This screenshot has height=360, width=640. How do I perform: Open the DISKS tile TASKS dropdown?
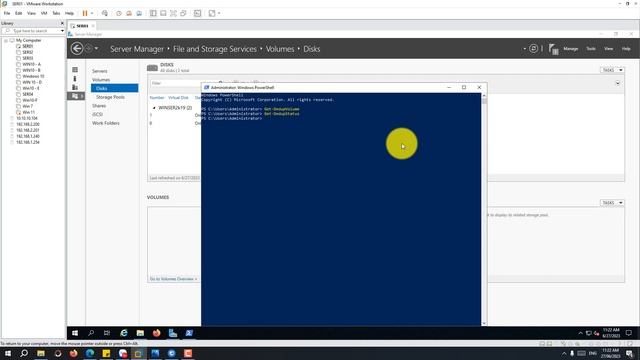pyautogui.click(x=612, y=70)
